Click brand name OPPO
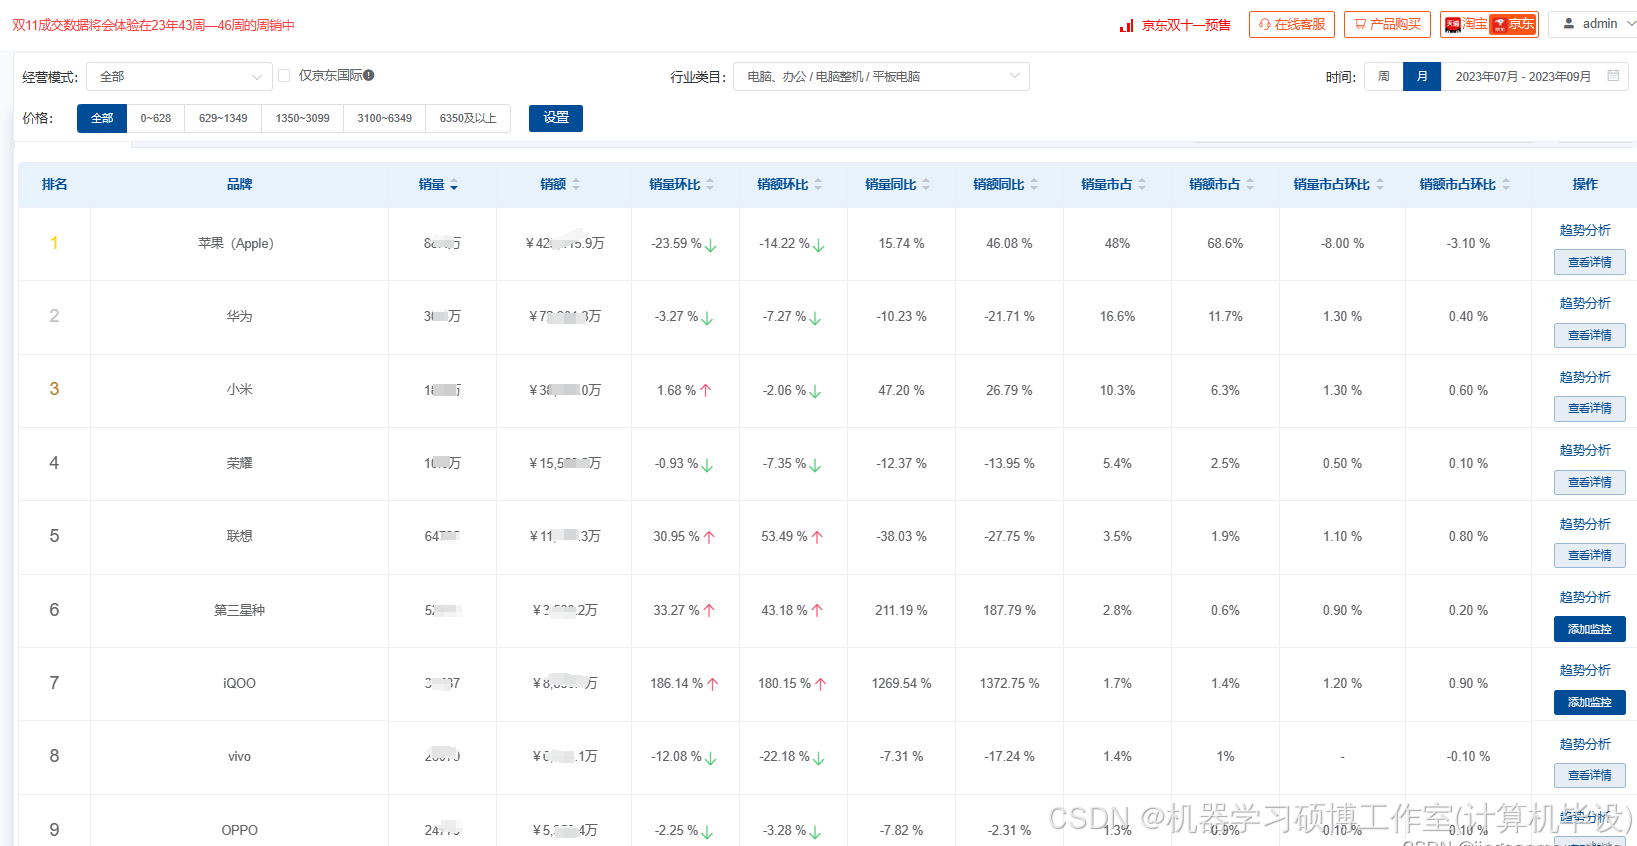This screenshot has width=1637, height=846. coord(239,830)
